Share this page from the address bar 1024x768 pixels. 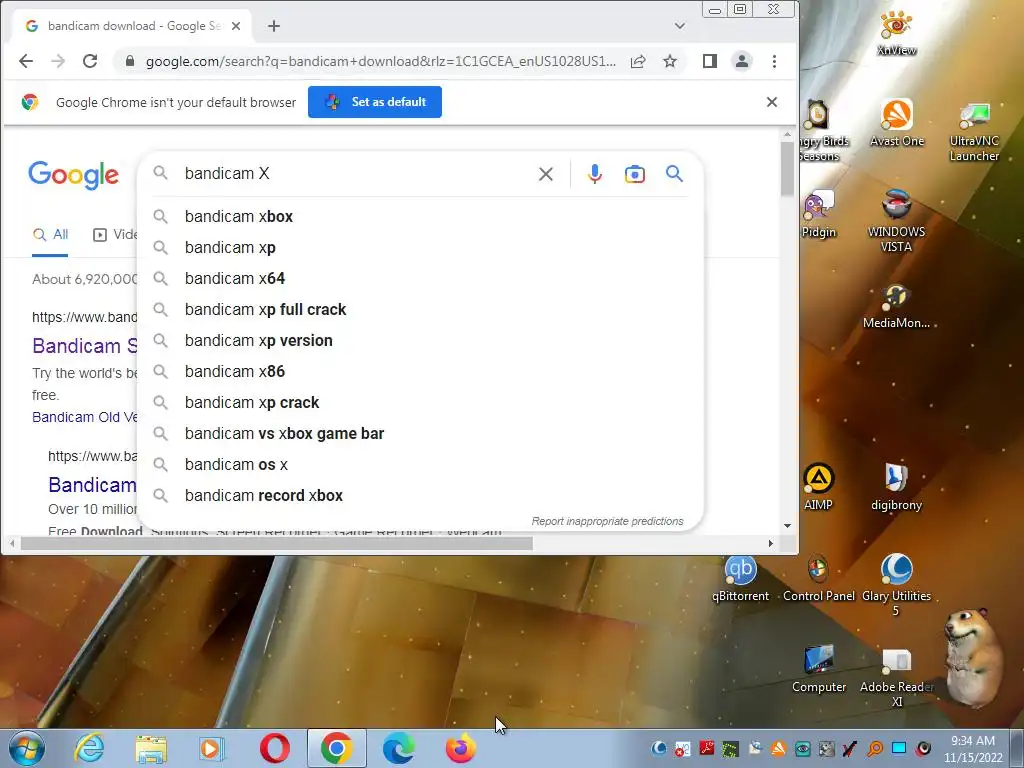coord(638,61)
